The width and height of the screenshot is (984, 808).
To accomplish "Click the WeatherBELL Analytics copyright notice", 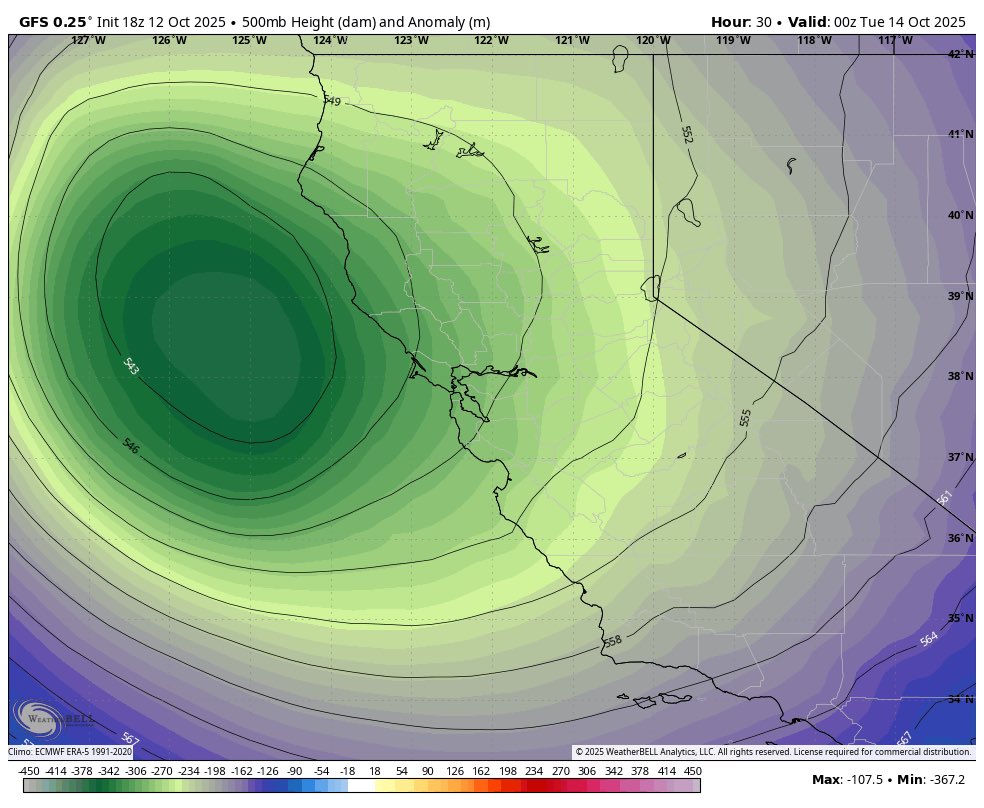I will pyautogui.click(x=774, y=752).
